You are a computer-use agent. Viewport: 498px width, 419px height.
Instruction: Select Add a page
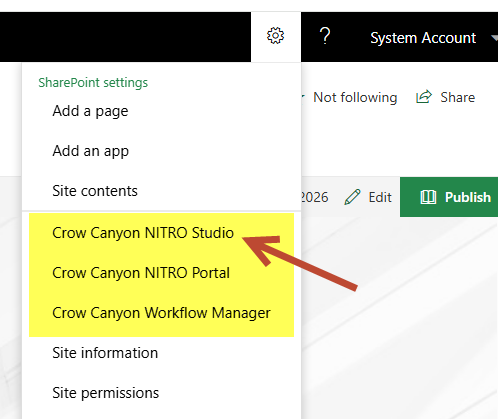[x=90, y=111]
